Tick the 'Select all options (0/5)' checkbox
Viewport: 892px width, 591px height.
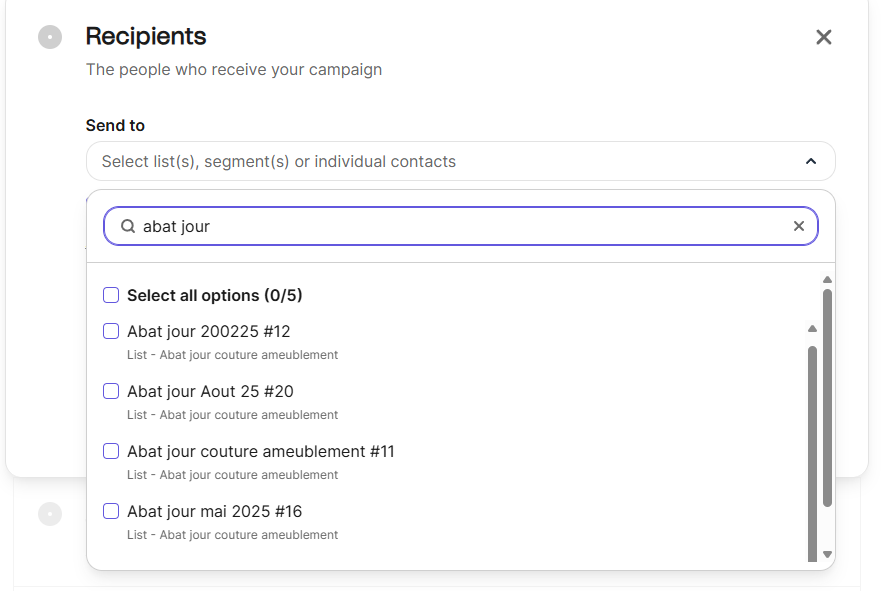(x=111, y=295)
